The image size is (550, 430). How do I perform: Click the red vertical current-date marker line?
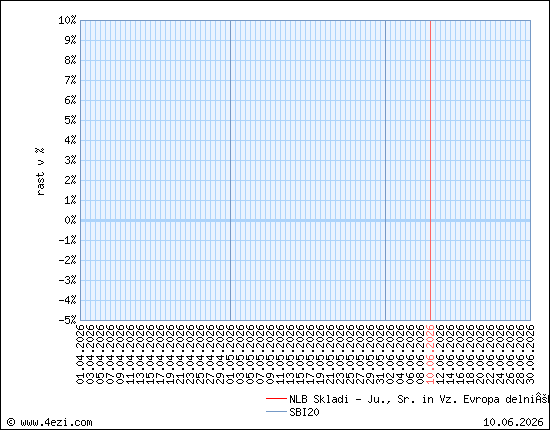click(x=430, y=170)
